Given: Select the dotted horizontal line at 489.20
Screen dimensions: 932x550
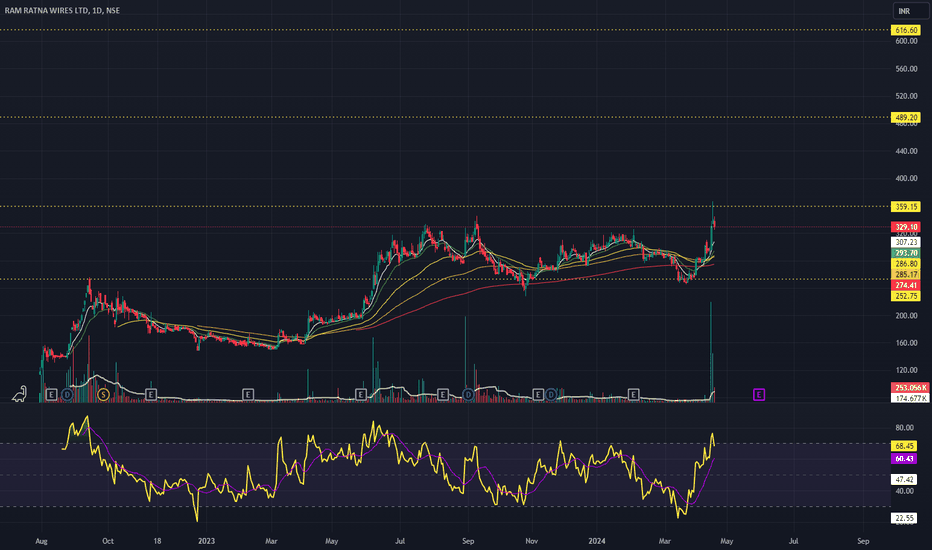Looking at the screenshot, I should coord(445,117).
